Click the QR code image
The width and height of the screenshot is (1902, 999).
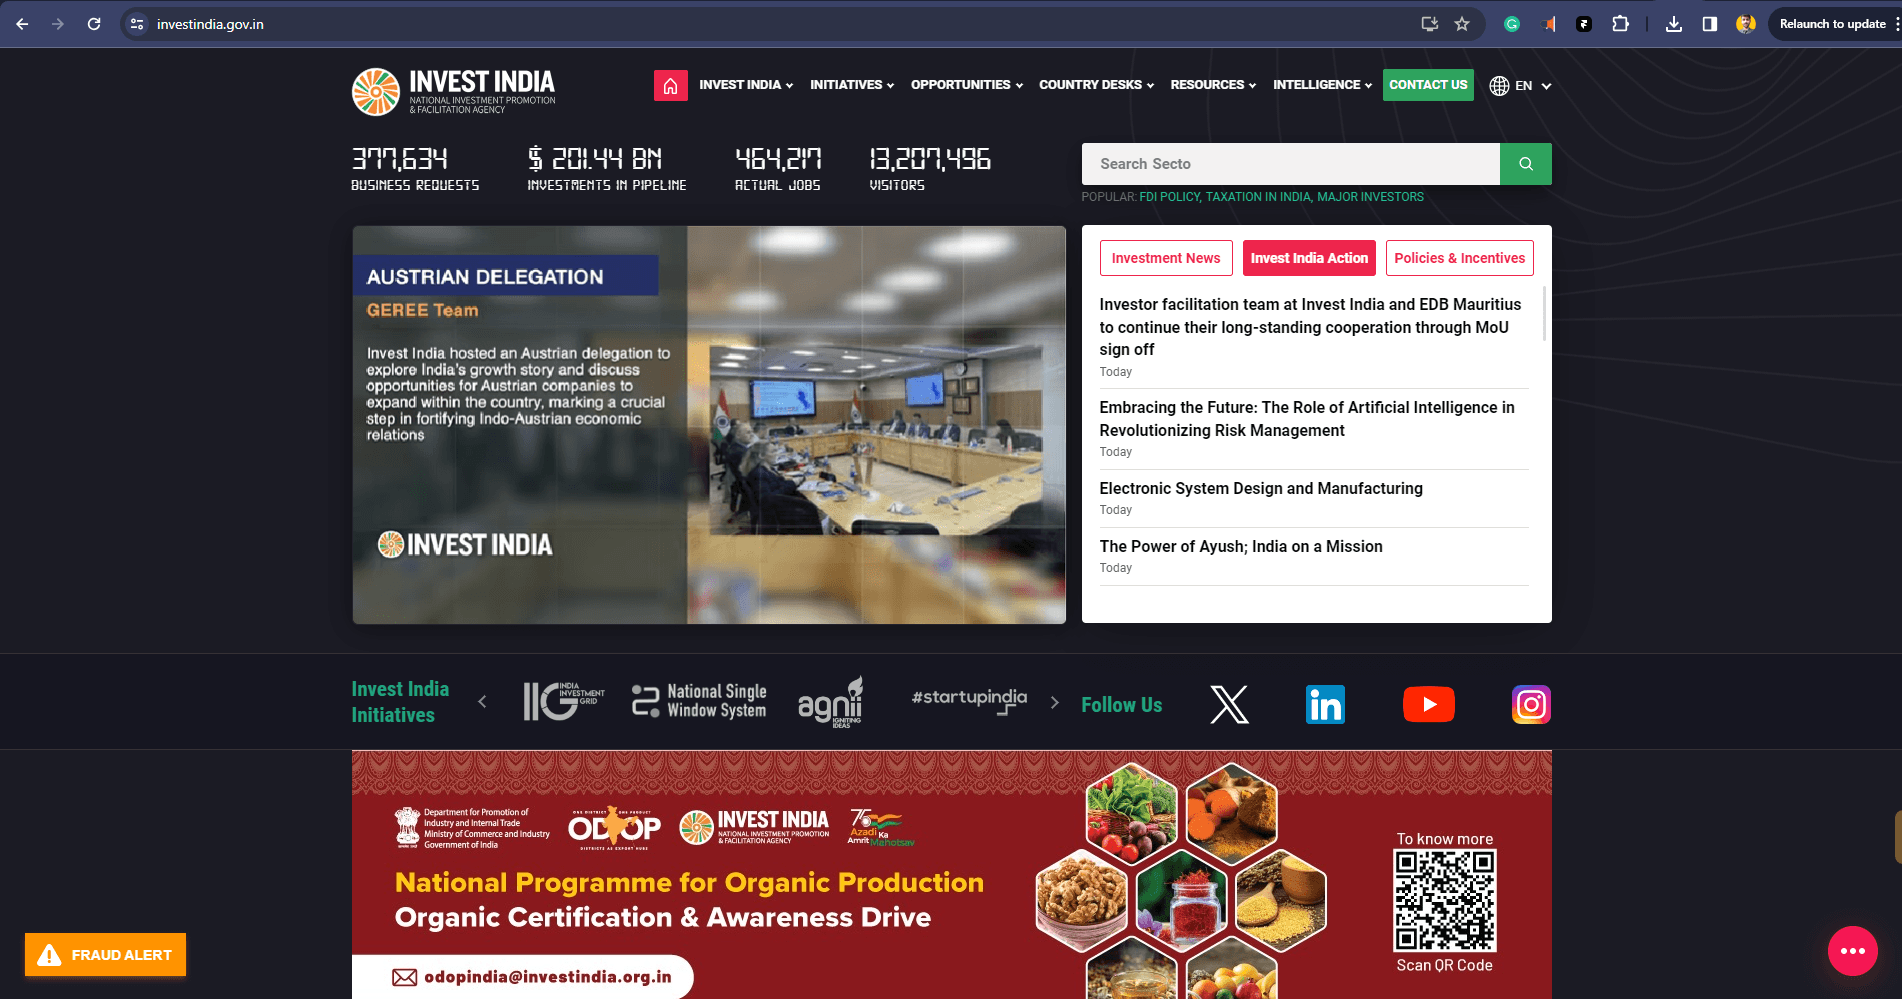1444,901
